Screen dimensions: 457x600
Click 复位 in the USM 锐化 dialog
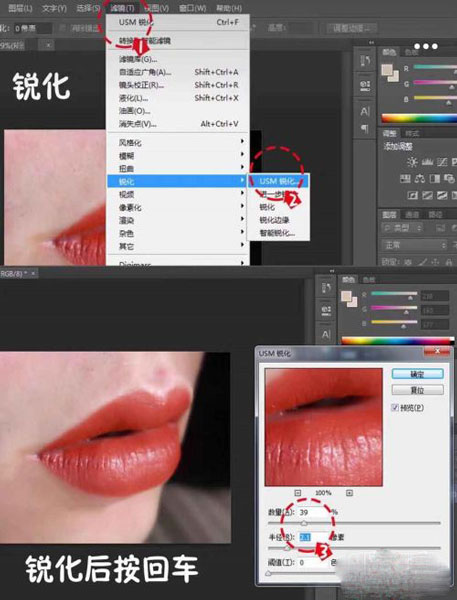[418, 390]
